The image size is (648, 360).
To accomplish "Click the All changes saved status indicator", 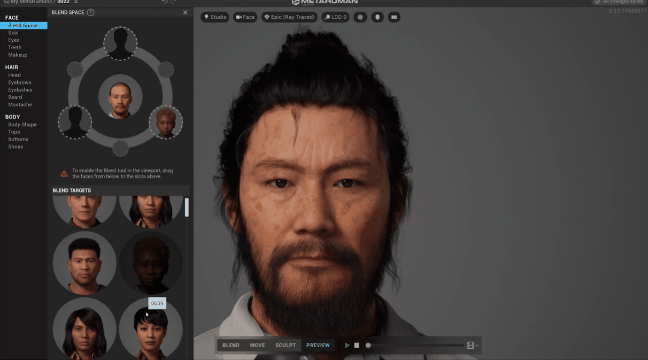I will click(619, 2).
